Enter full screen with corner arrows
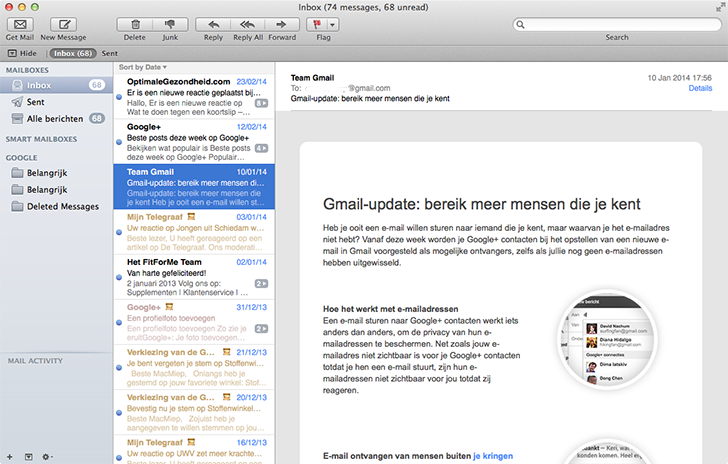728x464 pixels. point(720,7)
